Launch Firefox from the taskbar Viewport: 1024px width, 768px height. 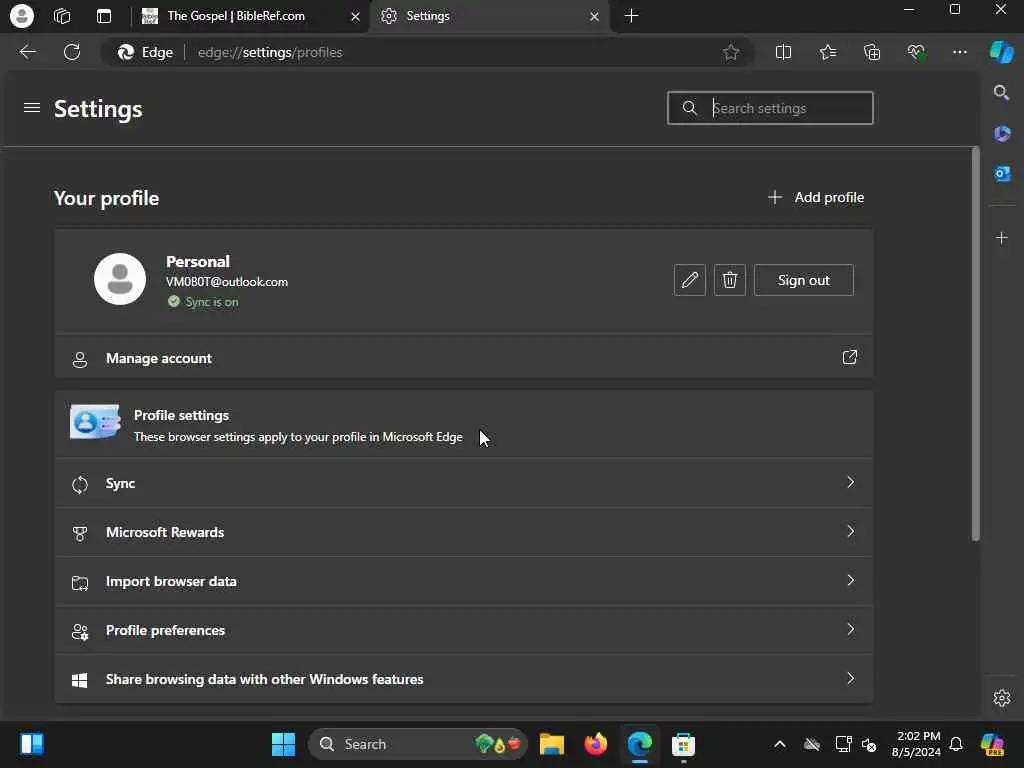(x=596, y=744)
